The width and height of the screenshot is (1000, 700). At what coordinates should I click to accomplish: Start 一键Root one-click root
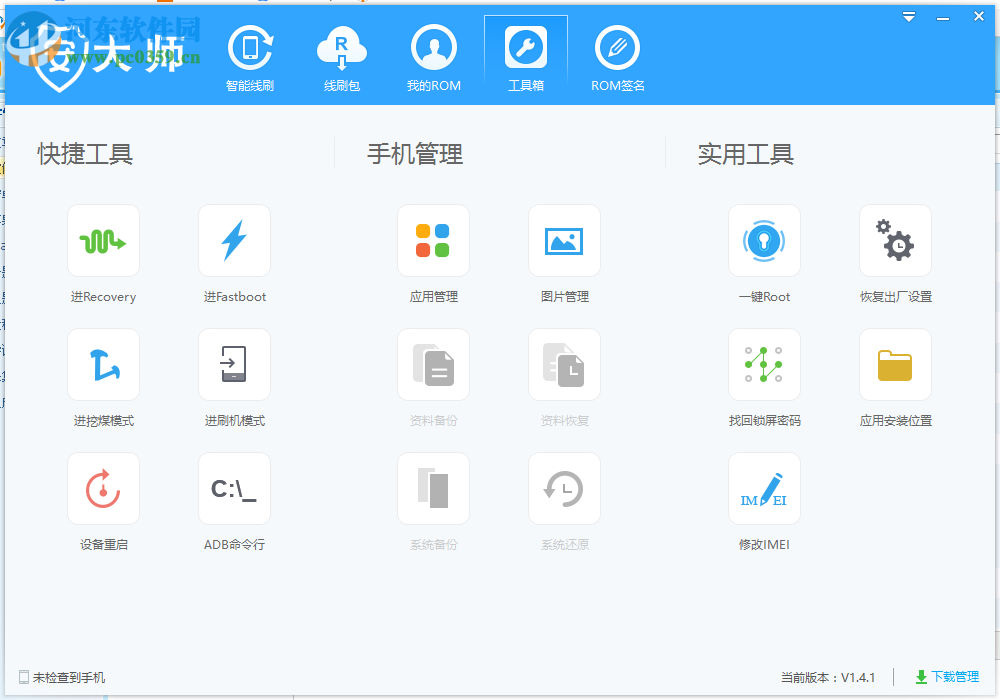coord(764,240)
